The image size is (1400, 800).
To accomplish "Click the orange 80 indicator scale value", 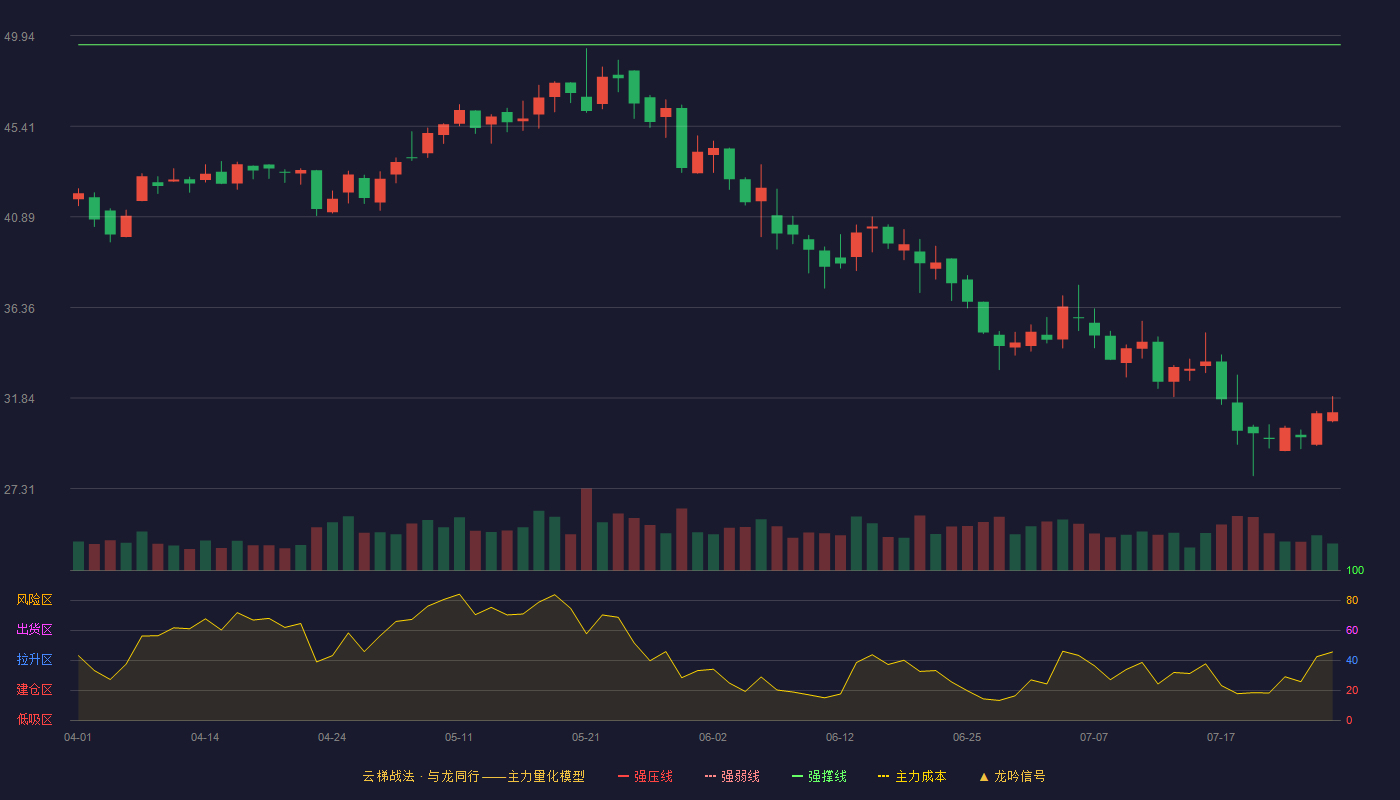I will click(x=1352, y=601).
